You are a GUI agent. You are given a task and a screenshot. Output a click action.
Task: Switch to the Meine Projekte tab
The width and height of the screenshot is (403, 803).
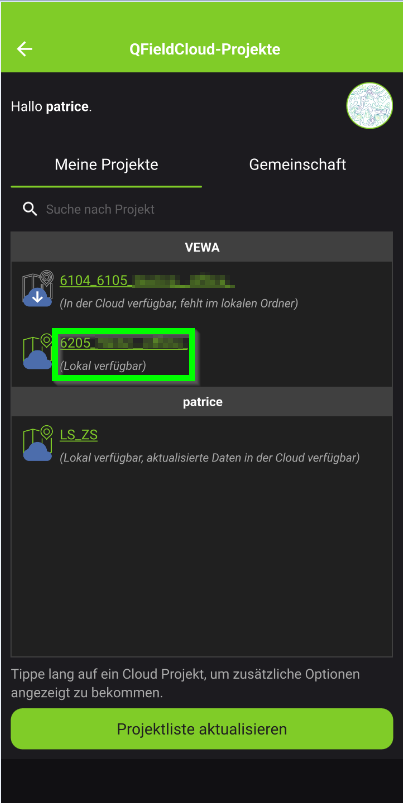107,165
